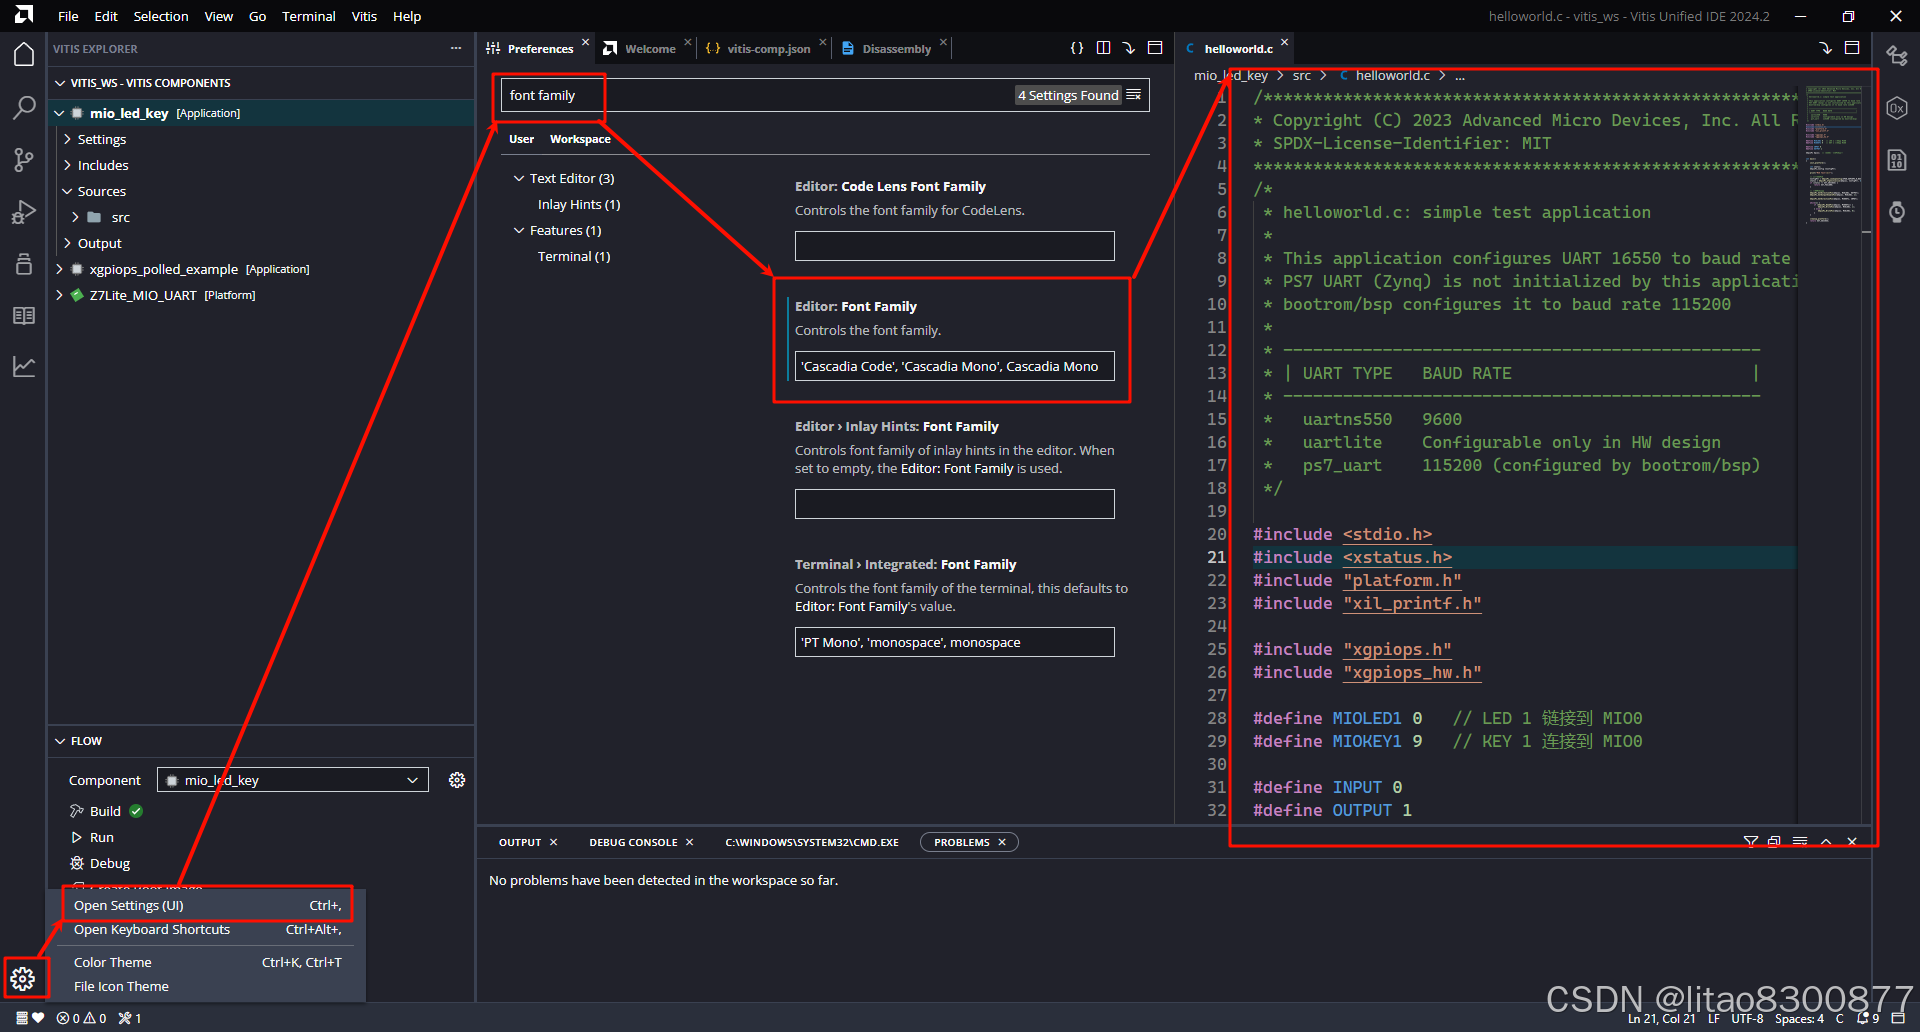Open the Source Control view
The height and width of the screenshot is (1032, 1920).
click(x=24, y=159)
